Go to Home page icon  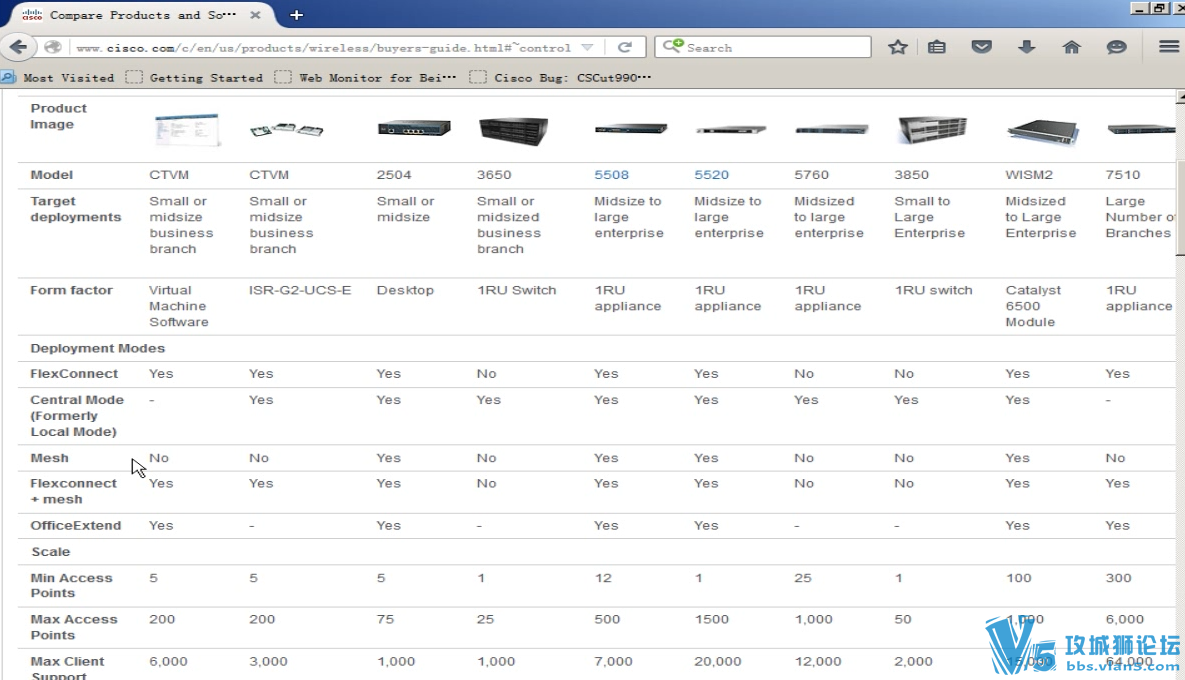coord(1071,47)
